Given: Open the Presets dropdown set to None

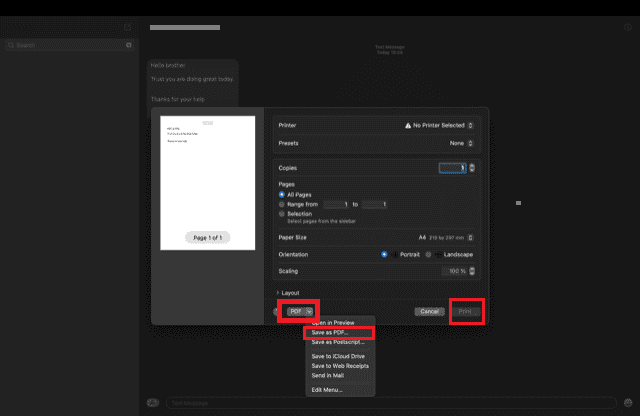Looking at the screenshot, I should pyautogui.click(x=461, y=143).
